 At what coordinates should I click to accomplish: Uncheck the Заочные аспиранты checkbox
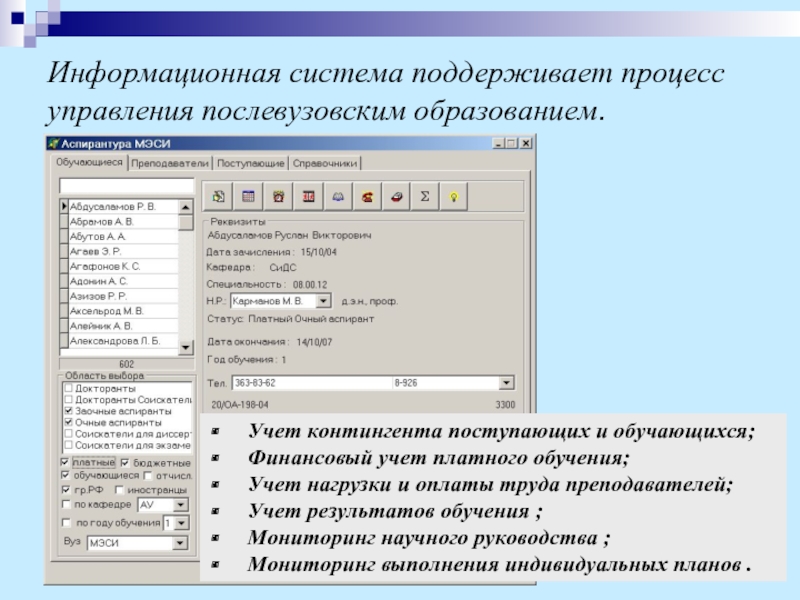(x=69, y=411)
